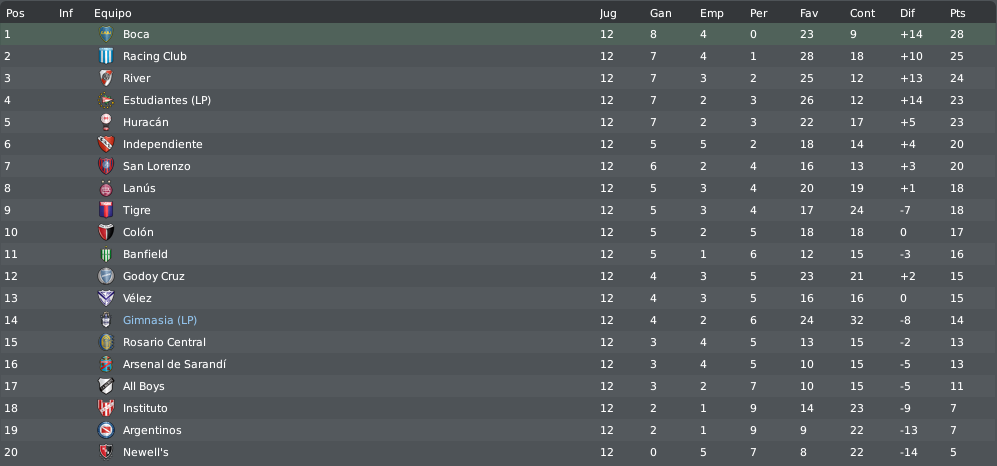Open the Huracán team name
The width and height of the screenshot is (997, 466).
[146, 122]
